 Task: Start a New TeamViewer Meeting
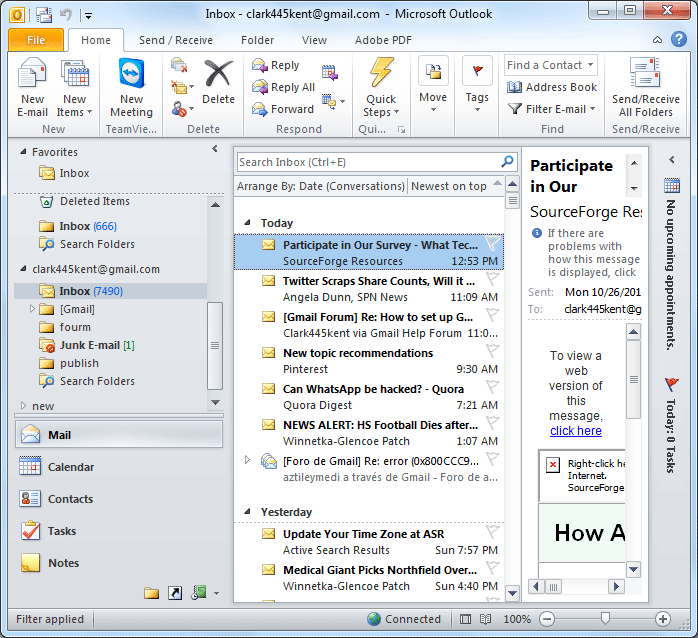coord(131,88)
